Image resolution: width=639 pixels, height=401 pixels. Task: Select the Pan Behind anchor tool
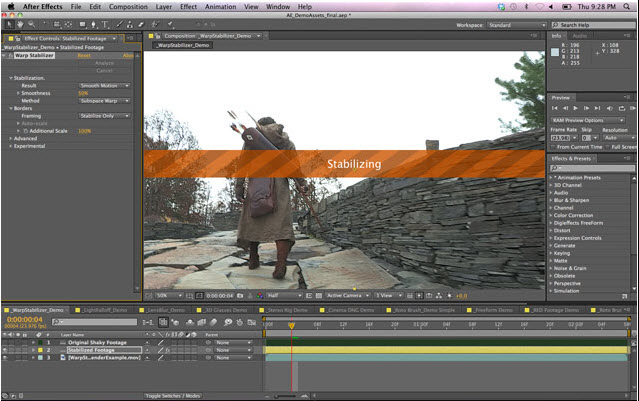(68, 24)
